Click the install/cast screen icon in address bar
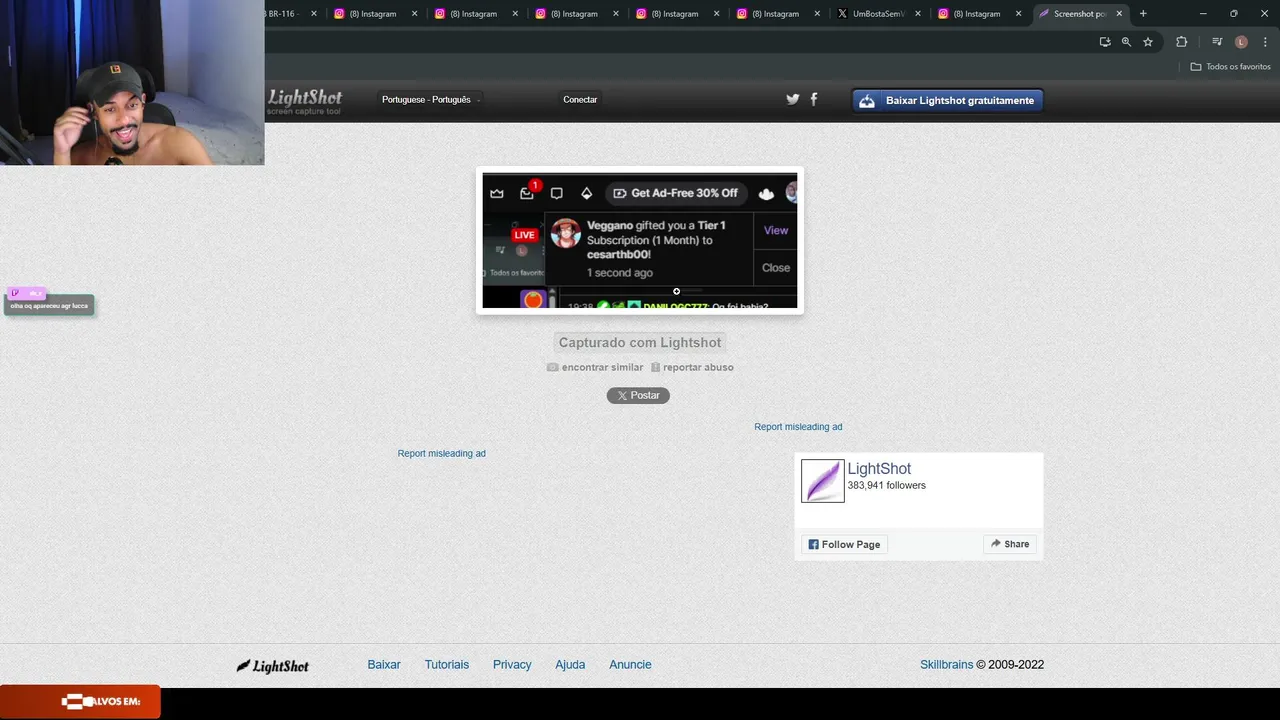The width and height of the screenshot is (1280, 720). (1105, 42)
